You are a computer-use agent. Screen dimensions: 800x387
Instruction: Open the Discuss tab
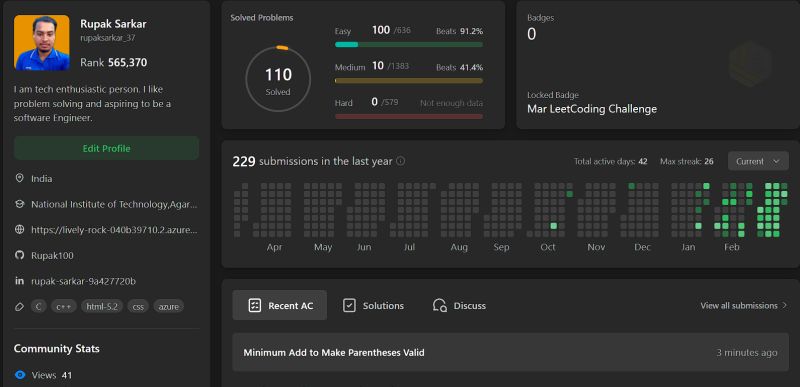pos(459,305)
